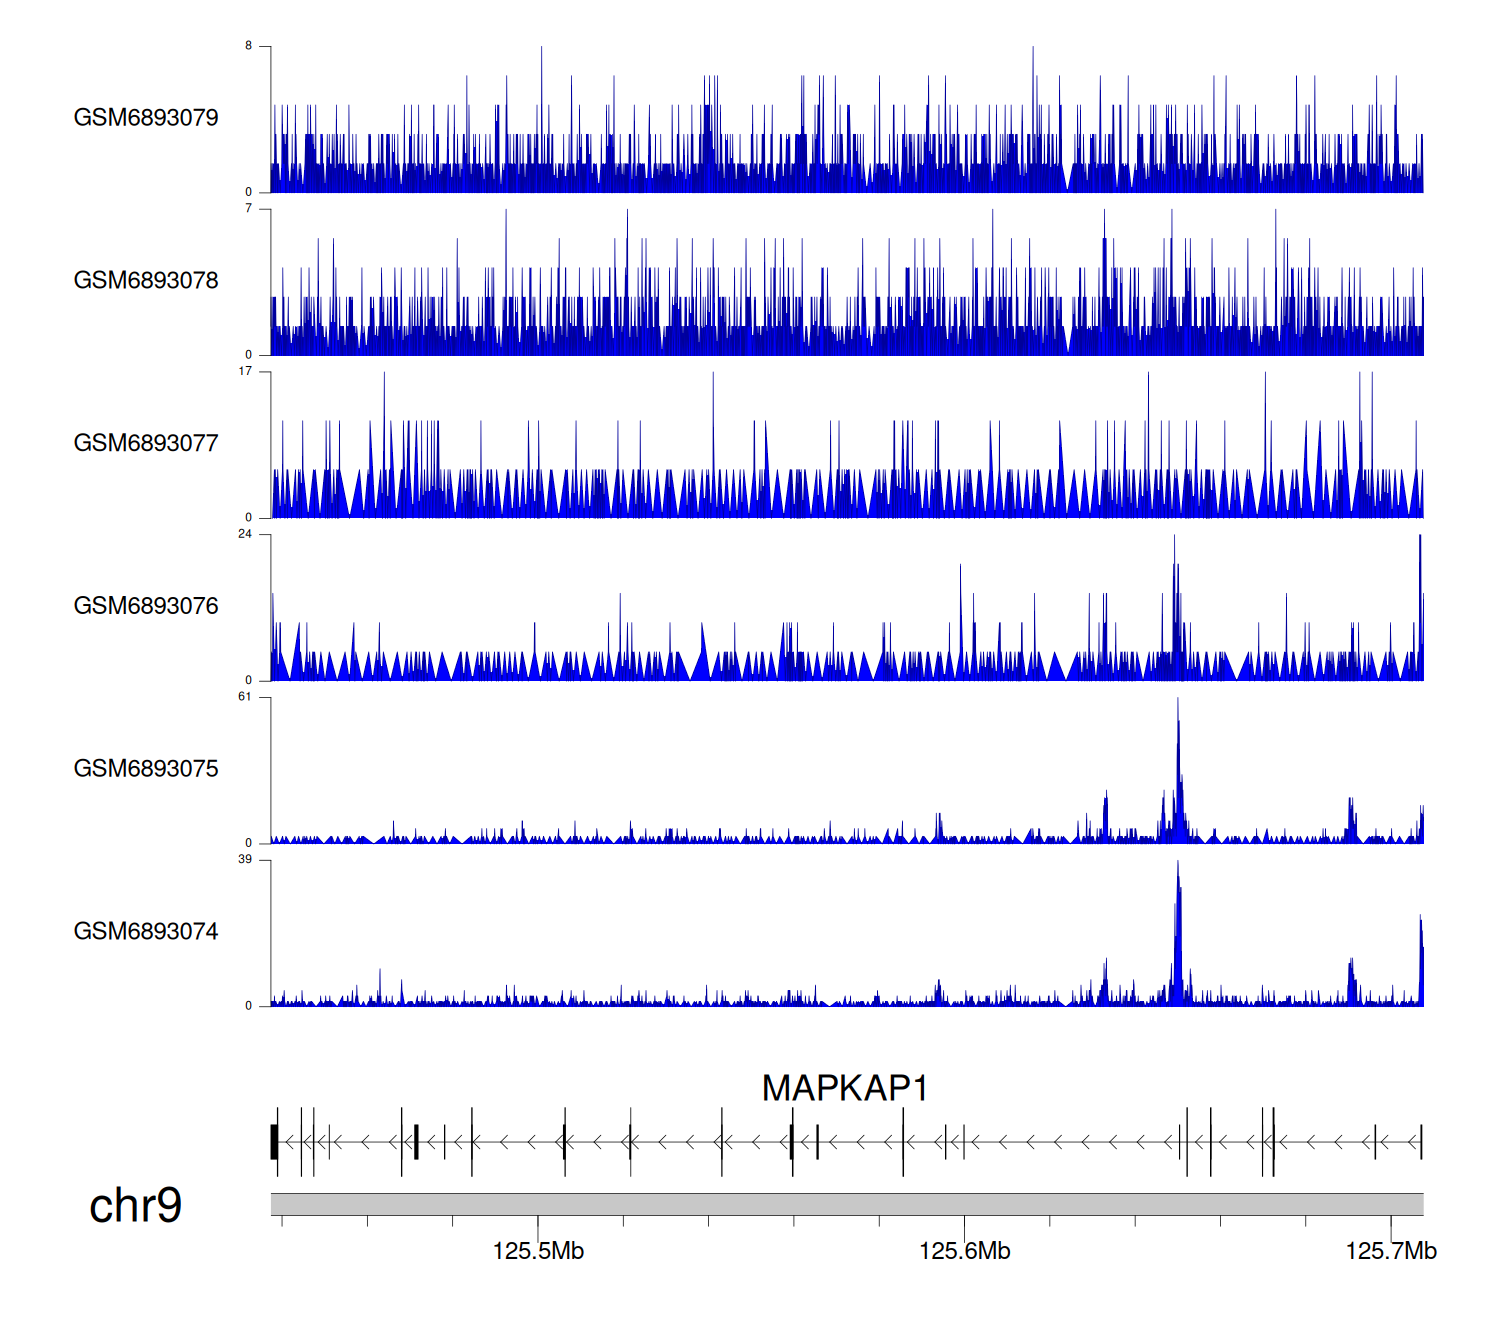Click y-axis maximum value 8 on top track
This screenshot has height=1320, width=1500.
tap(249, 46)
